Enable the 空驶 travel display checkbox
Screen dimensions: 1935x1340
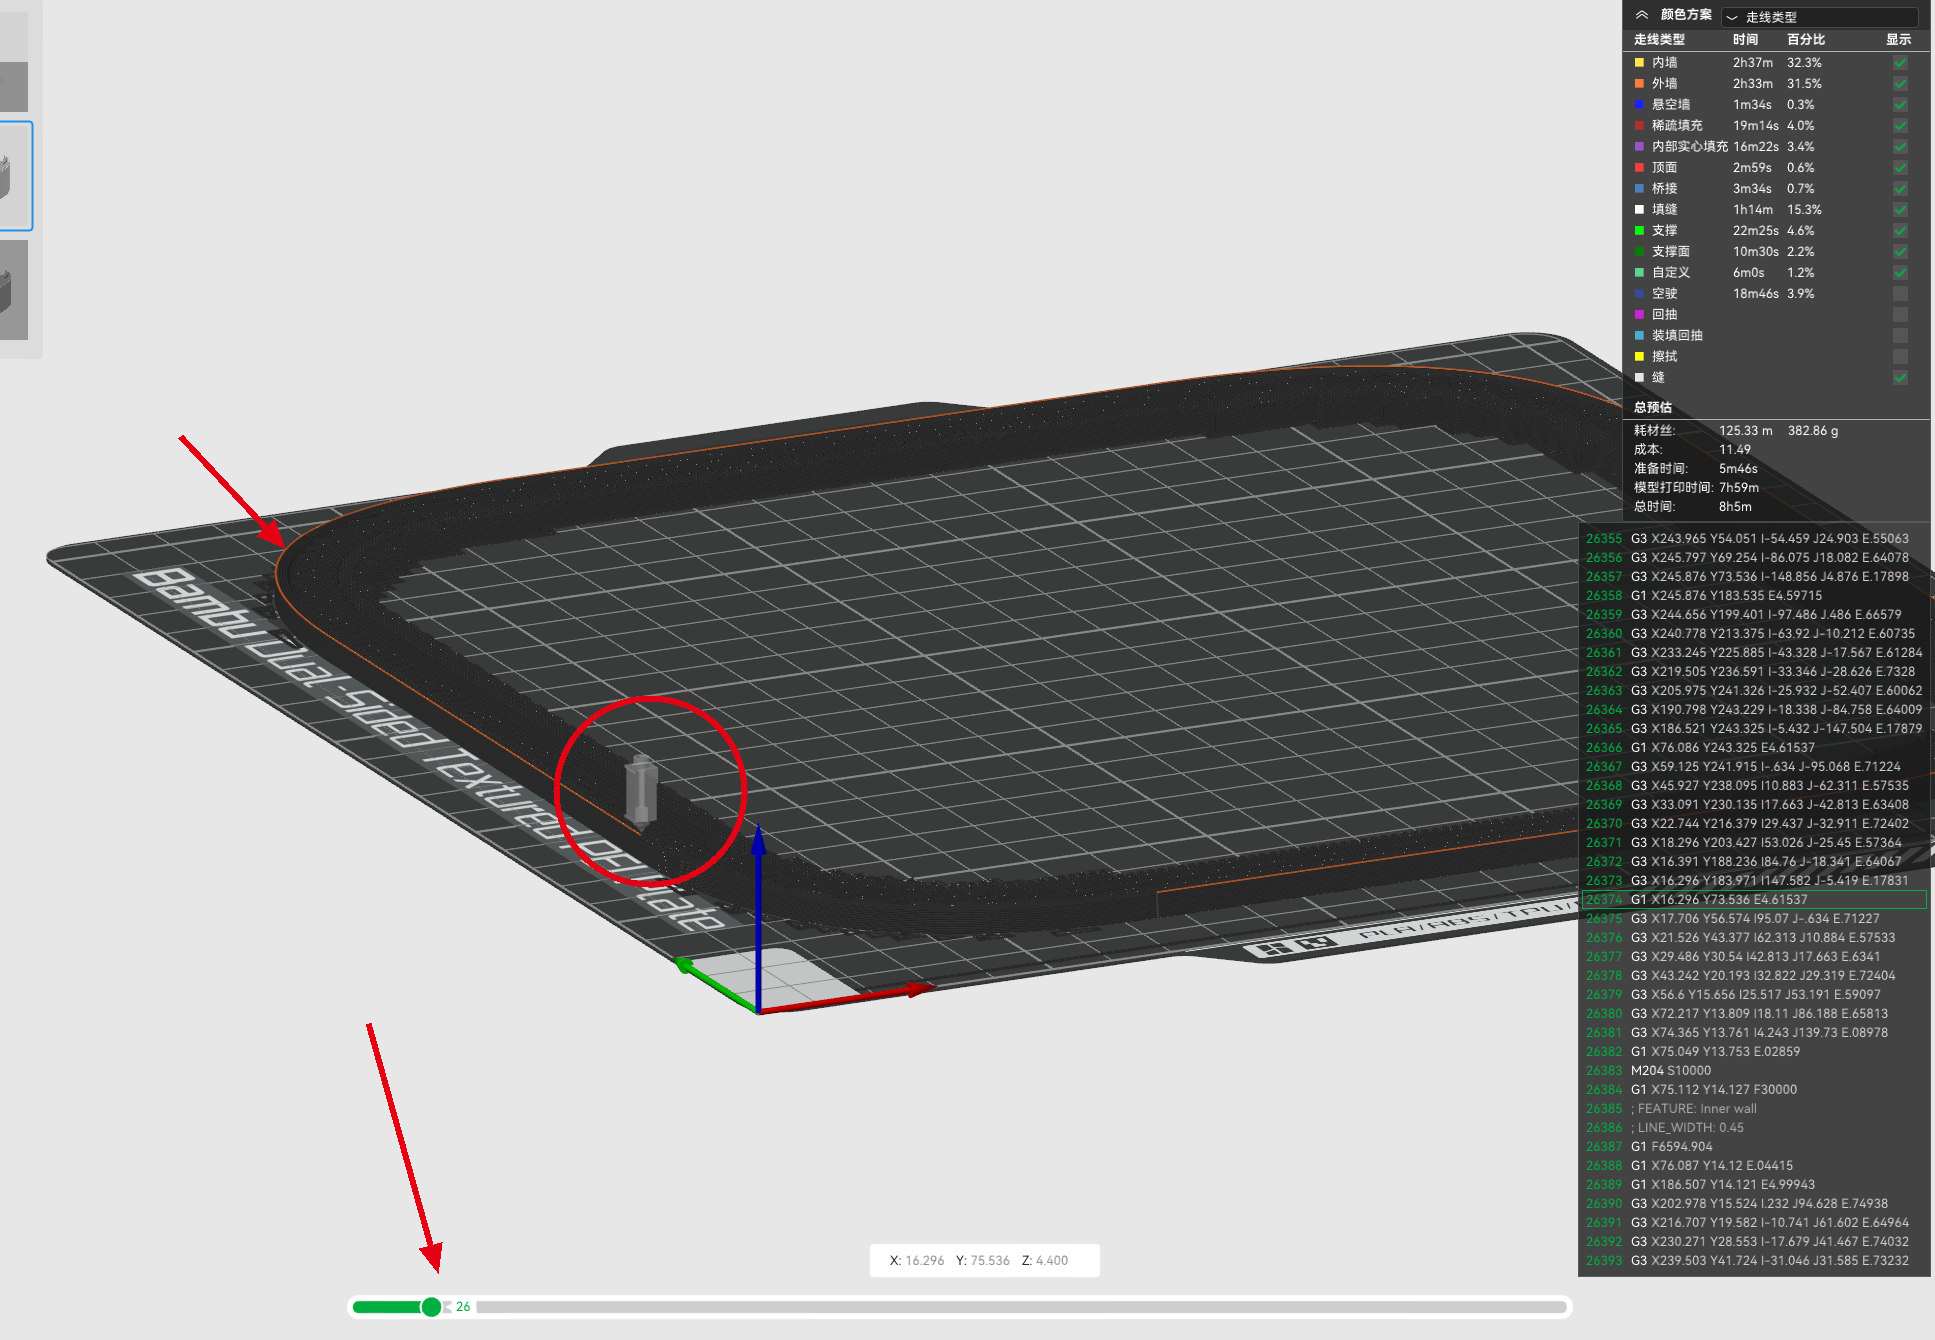tap(1899, 293)
